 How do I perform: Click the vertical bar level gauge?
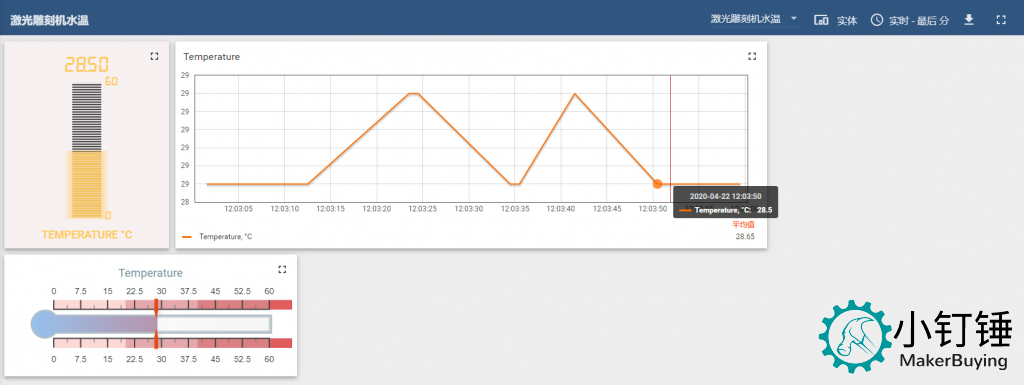87,151
